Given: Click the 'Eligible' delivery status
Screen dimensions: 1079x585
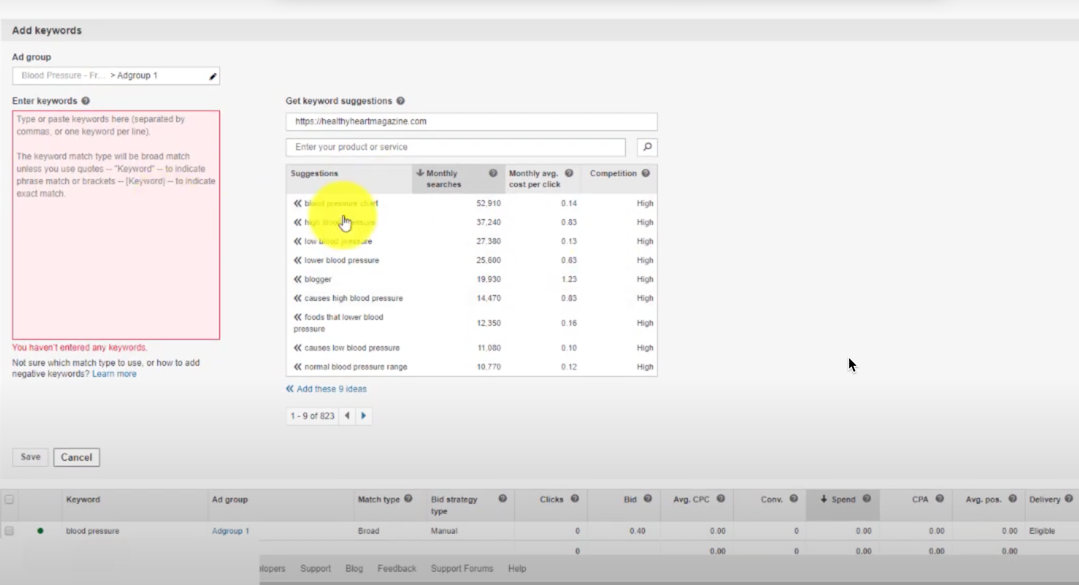Looking at the screenshot, I should [x=1042, y=531].
